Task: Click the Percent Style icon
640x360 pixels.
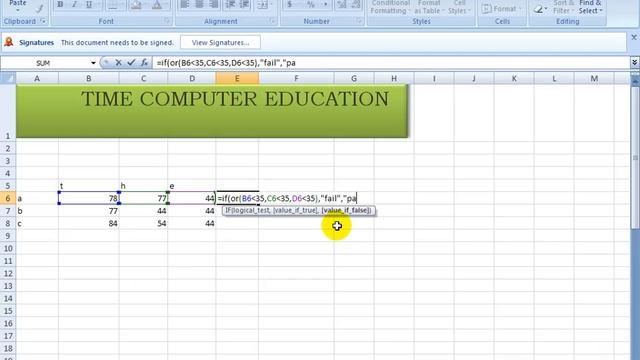Action: tap(311, 4)
